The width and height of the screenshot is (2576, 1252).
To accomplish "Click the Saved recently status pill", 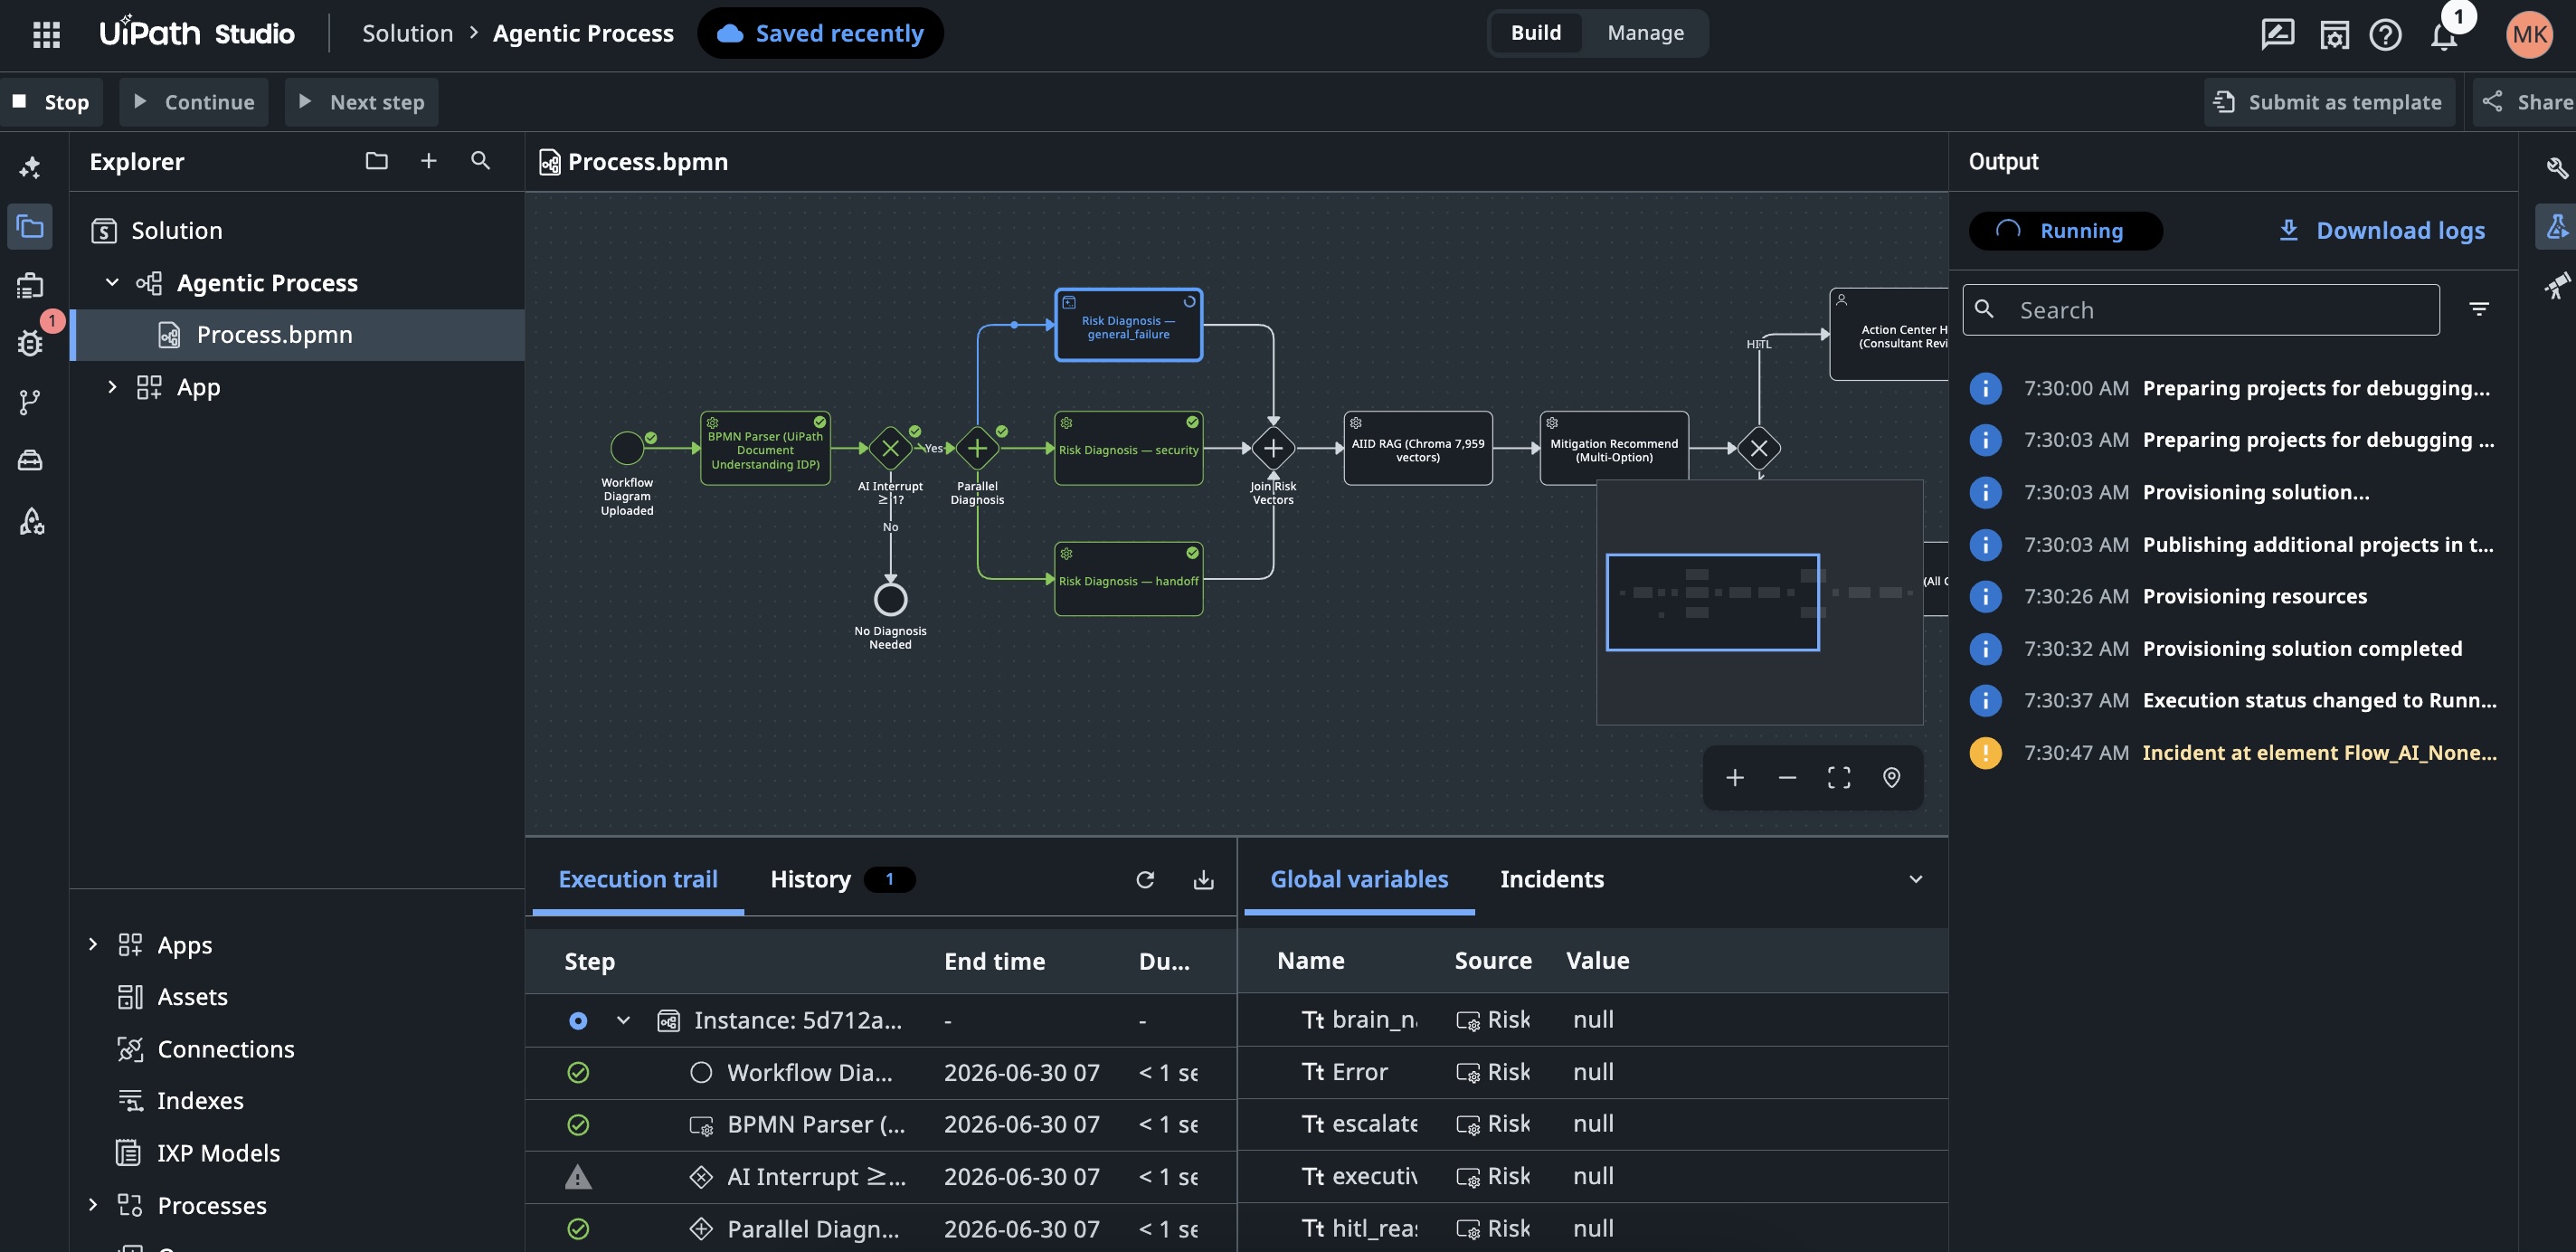I will click(x=820, y=33).
